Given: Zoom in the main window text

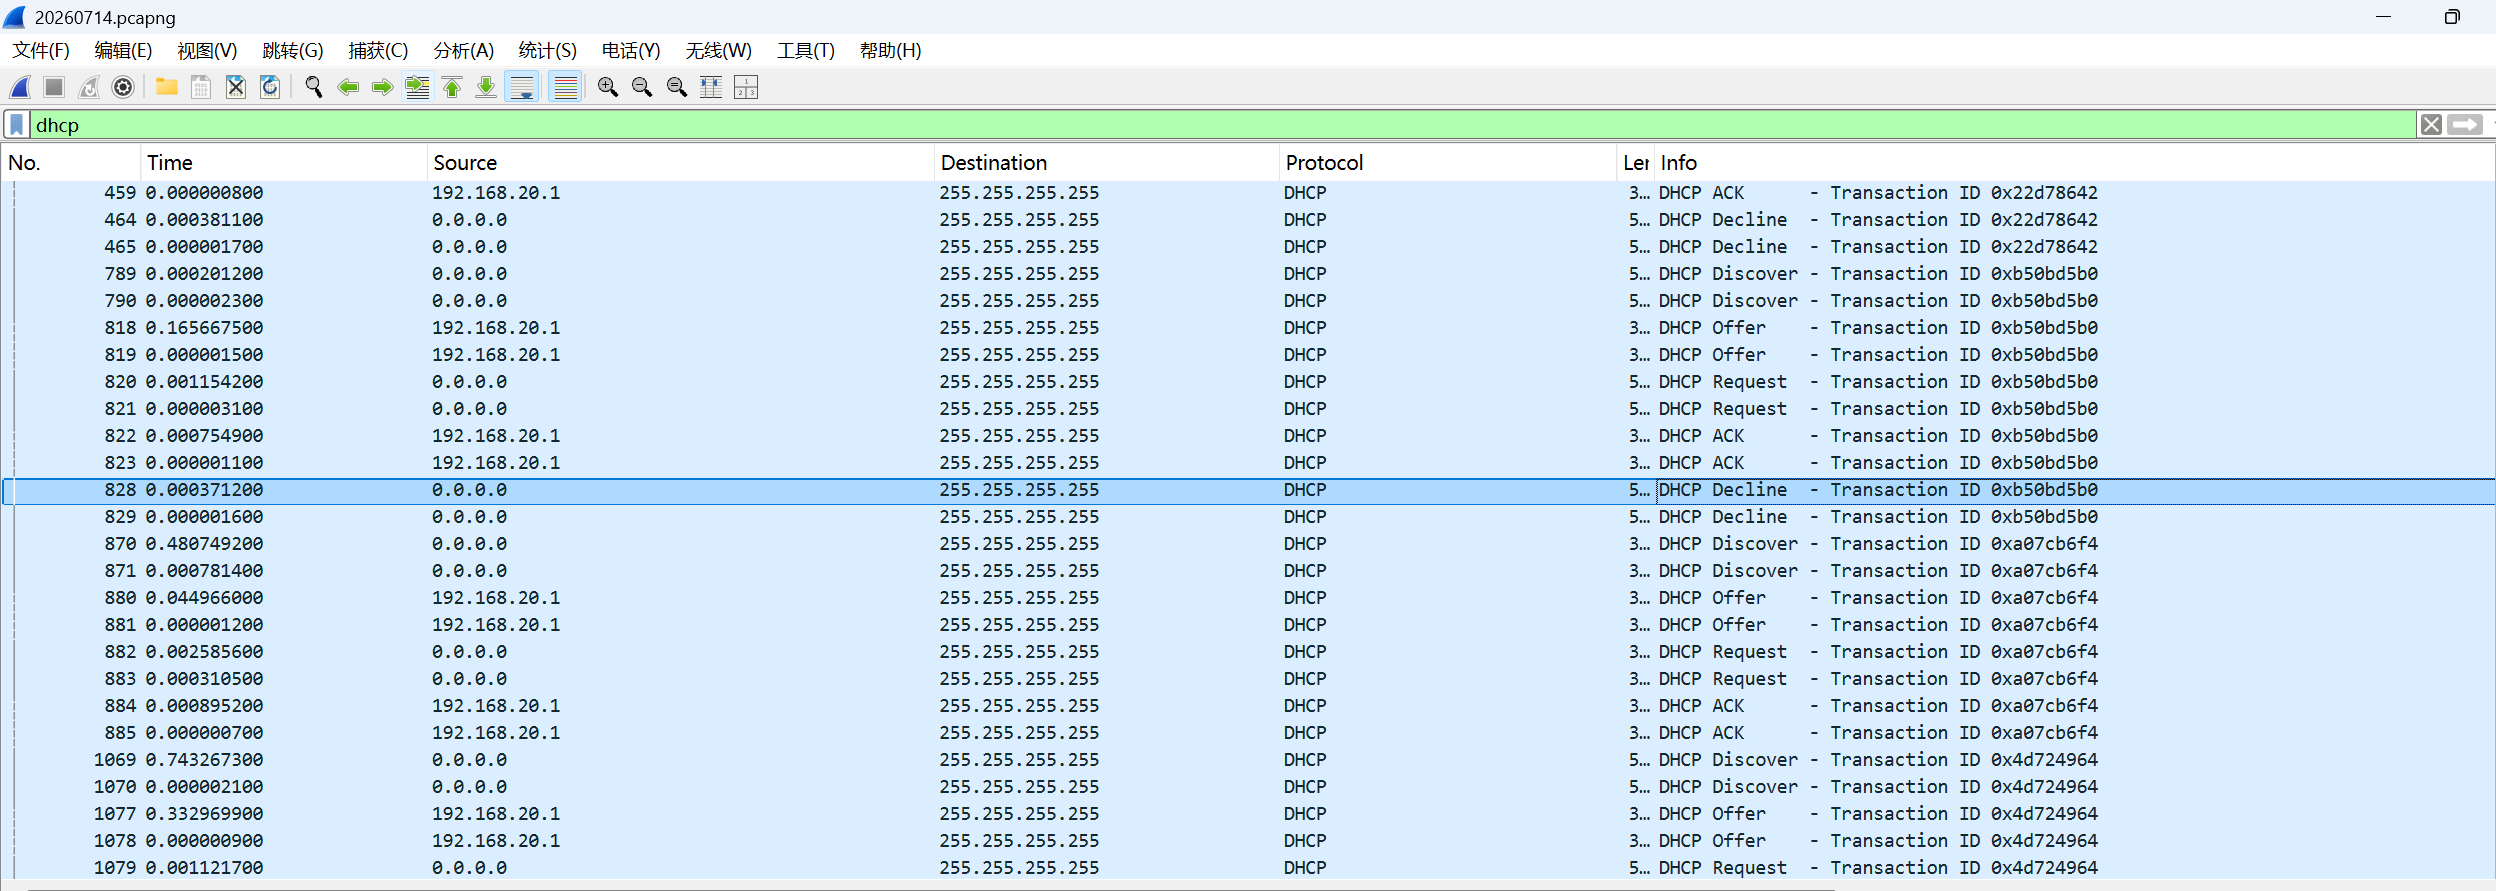Looking at the screenshot, I should 608,88.
